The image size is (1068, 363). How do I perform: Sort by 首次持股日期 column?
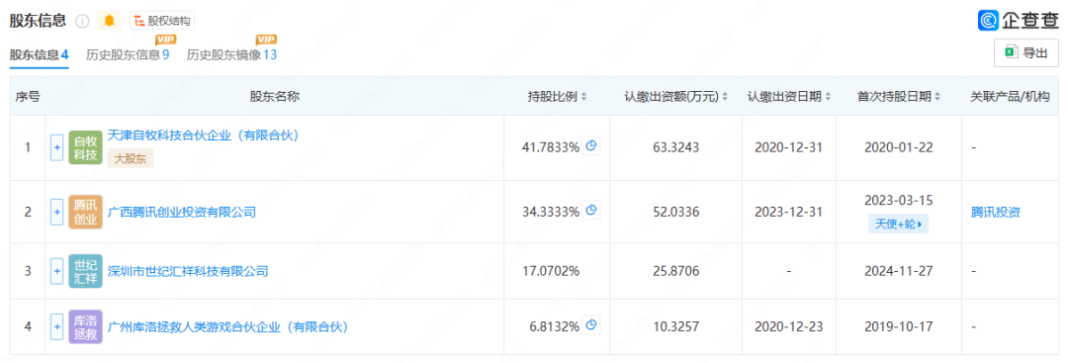click(898, 97)
